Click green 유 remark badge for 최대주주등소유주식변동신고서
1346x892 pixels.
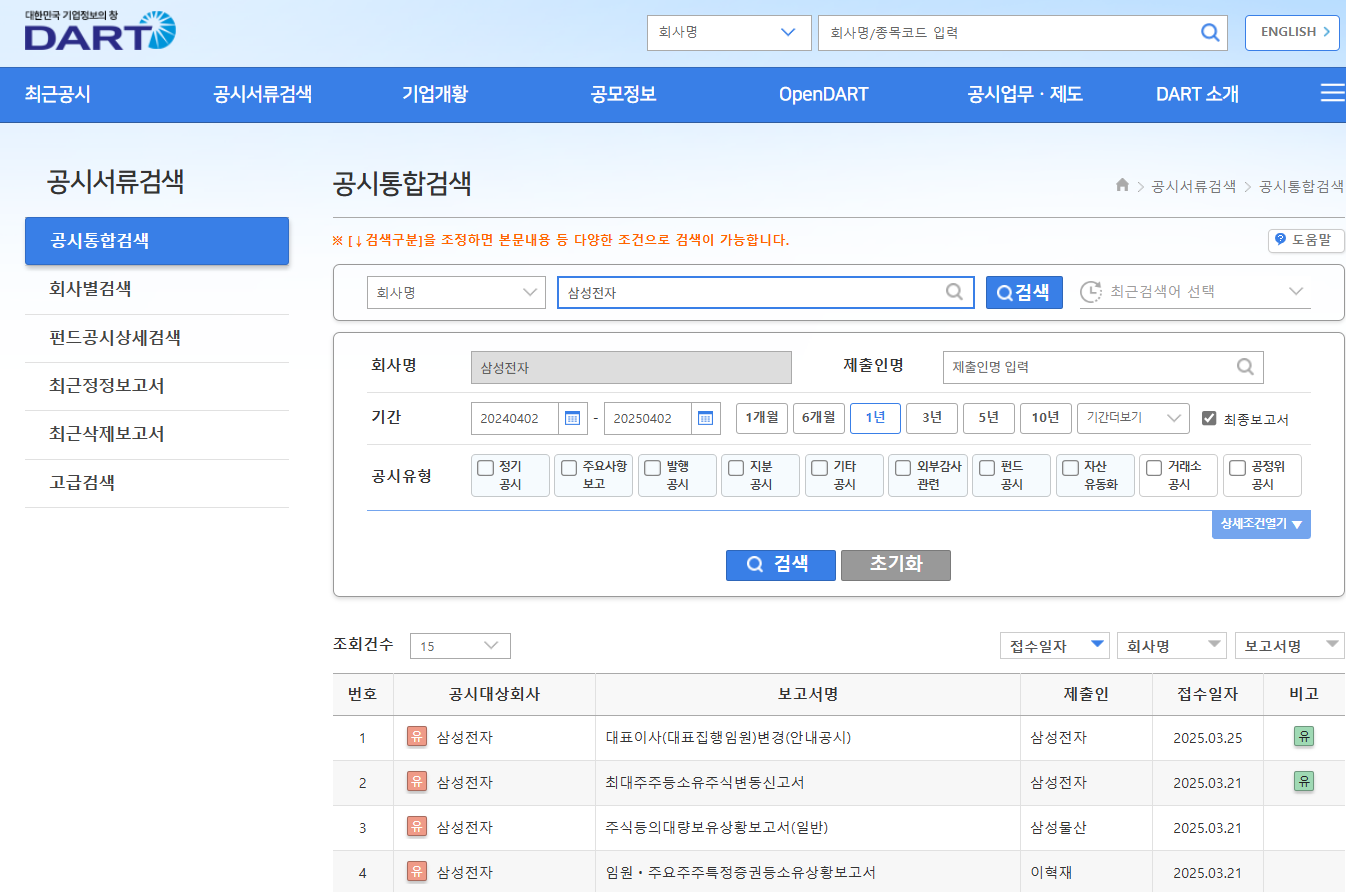click(1304, 781)
